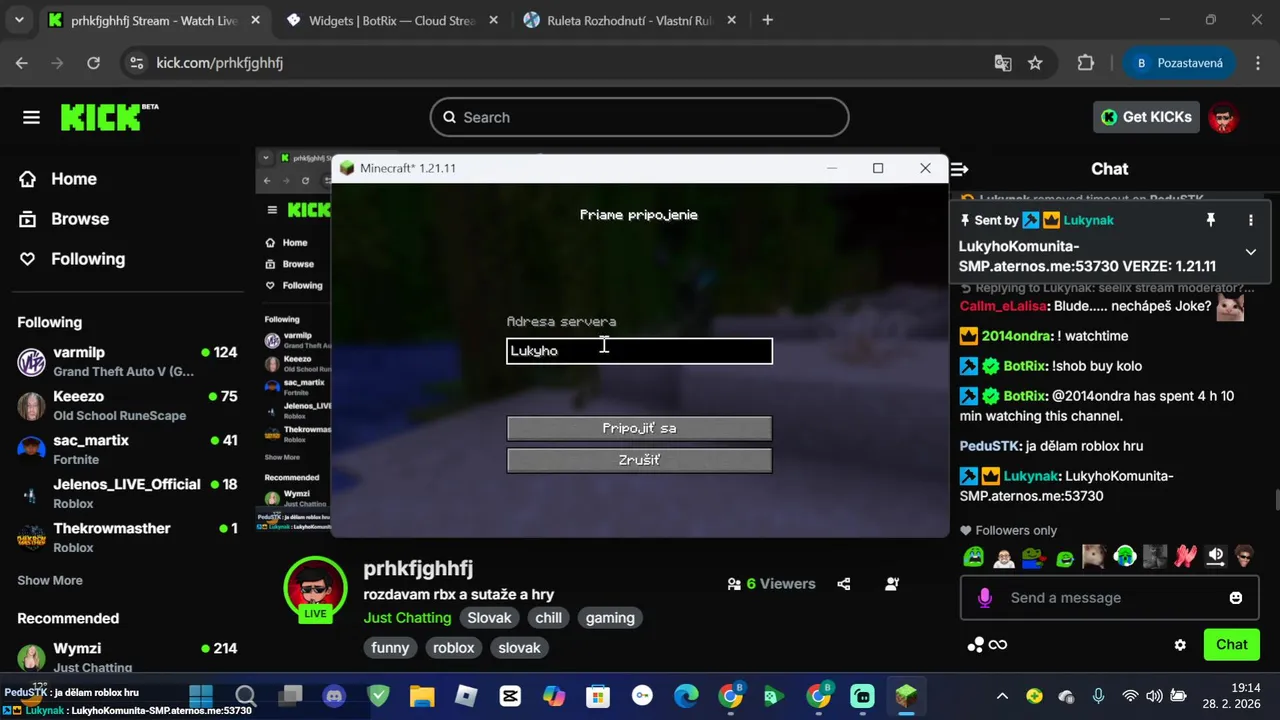Open the Keeezo channel in Following

[x=127, y=405]
